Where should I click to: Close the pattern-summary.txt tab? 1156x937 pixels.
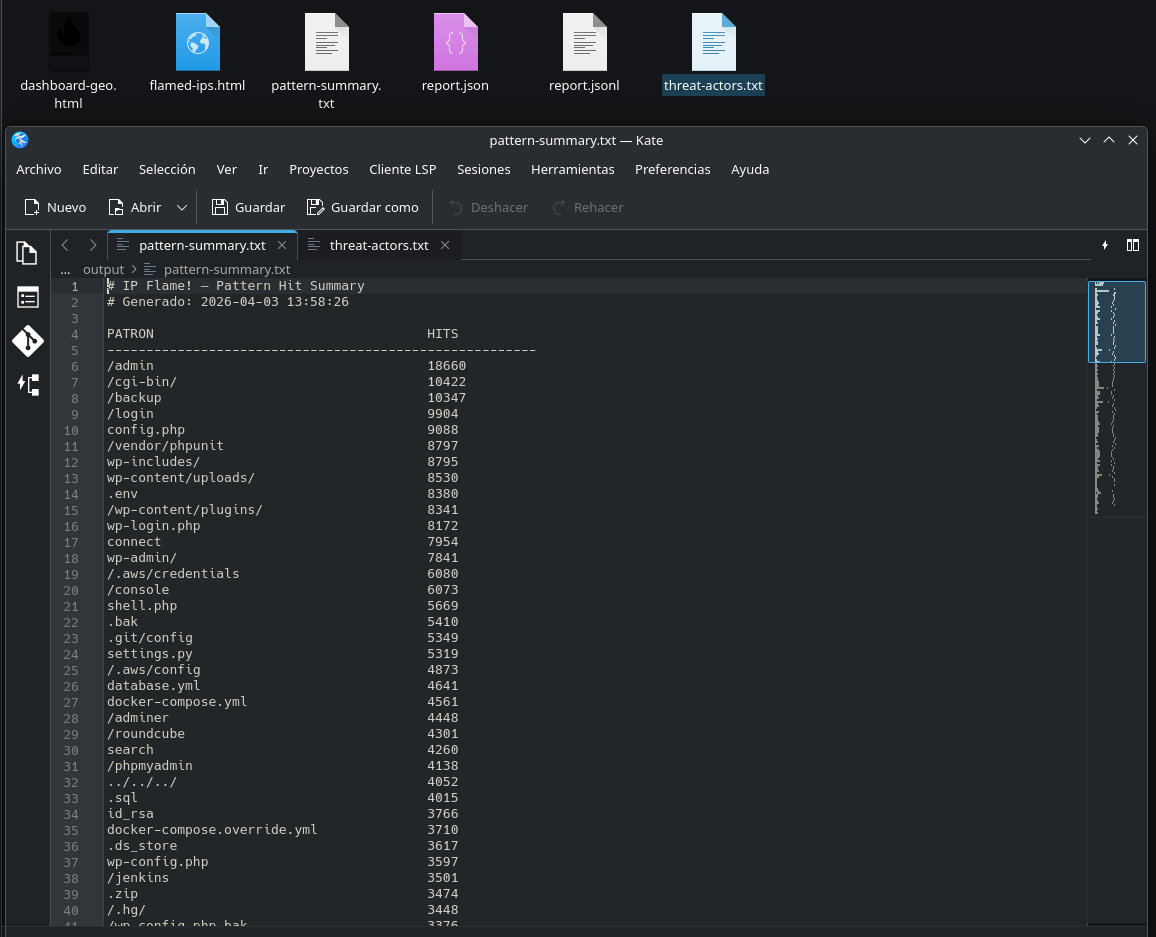coord(282,245)
